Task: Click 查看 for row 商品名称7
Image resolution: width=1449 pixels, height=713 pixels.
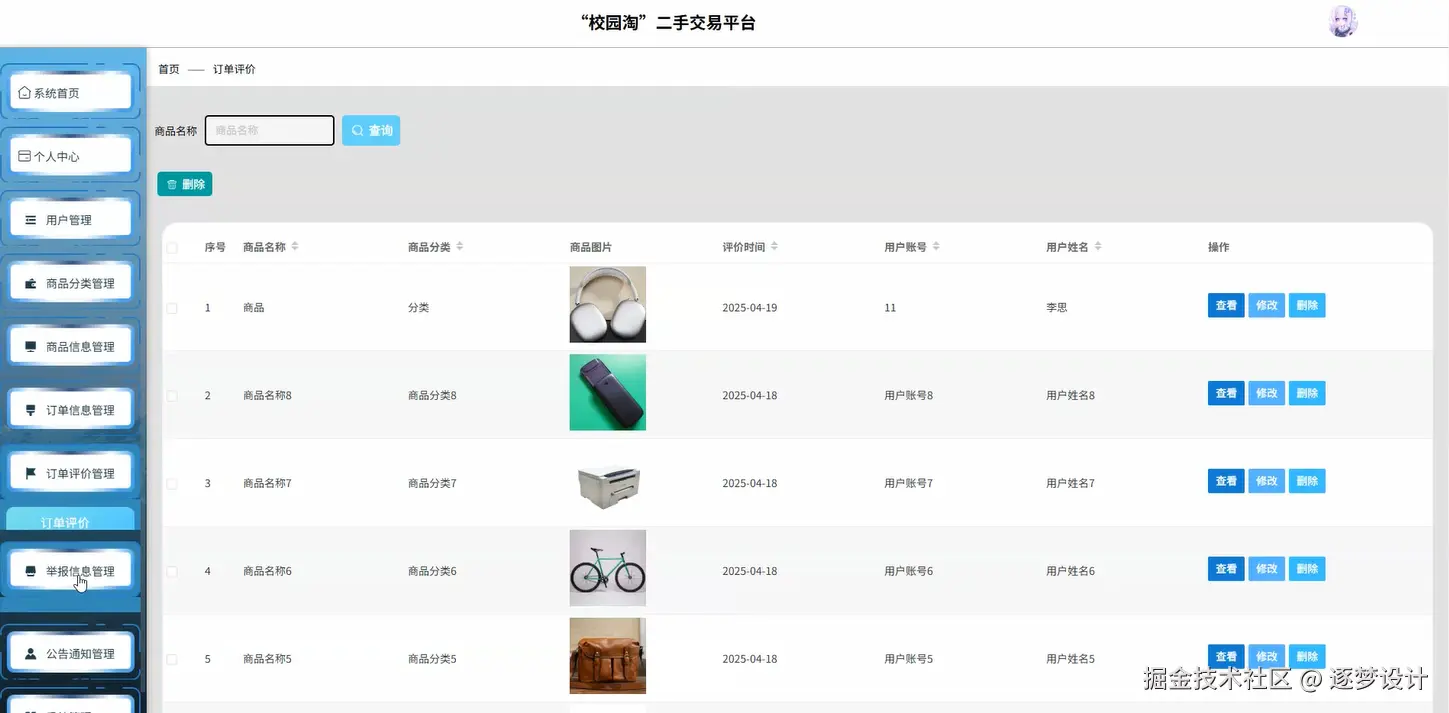Action: (1226, 481)
